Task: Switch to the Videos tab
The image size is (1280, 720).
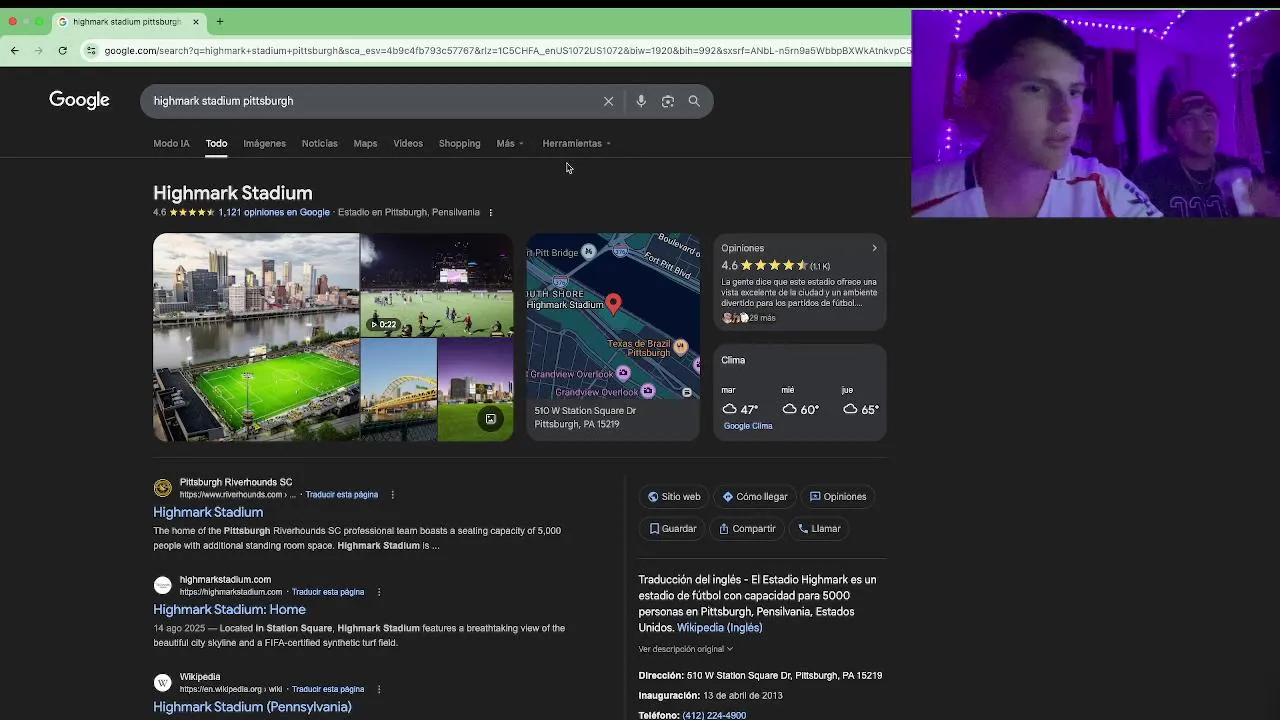Action: point(408,143)
